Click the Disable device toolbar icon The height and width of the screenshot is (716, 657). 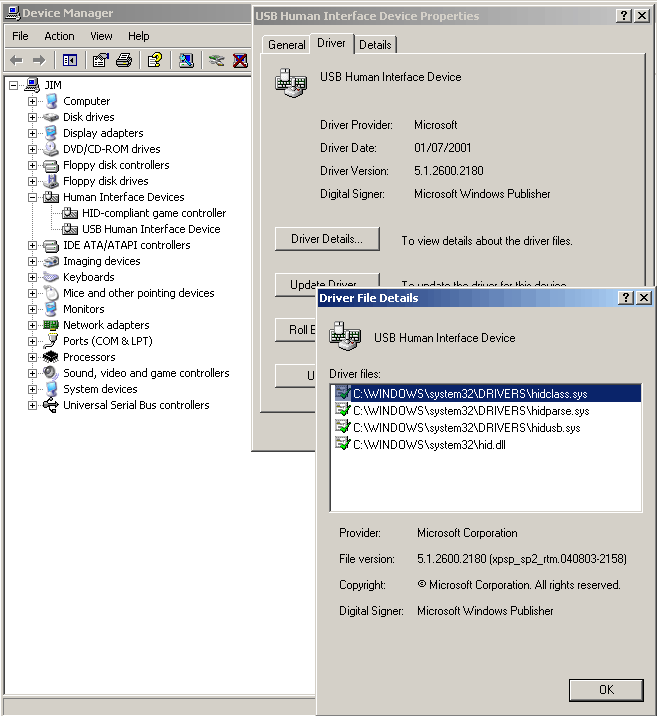(216, 60)
